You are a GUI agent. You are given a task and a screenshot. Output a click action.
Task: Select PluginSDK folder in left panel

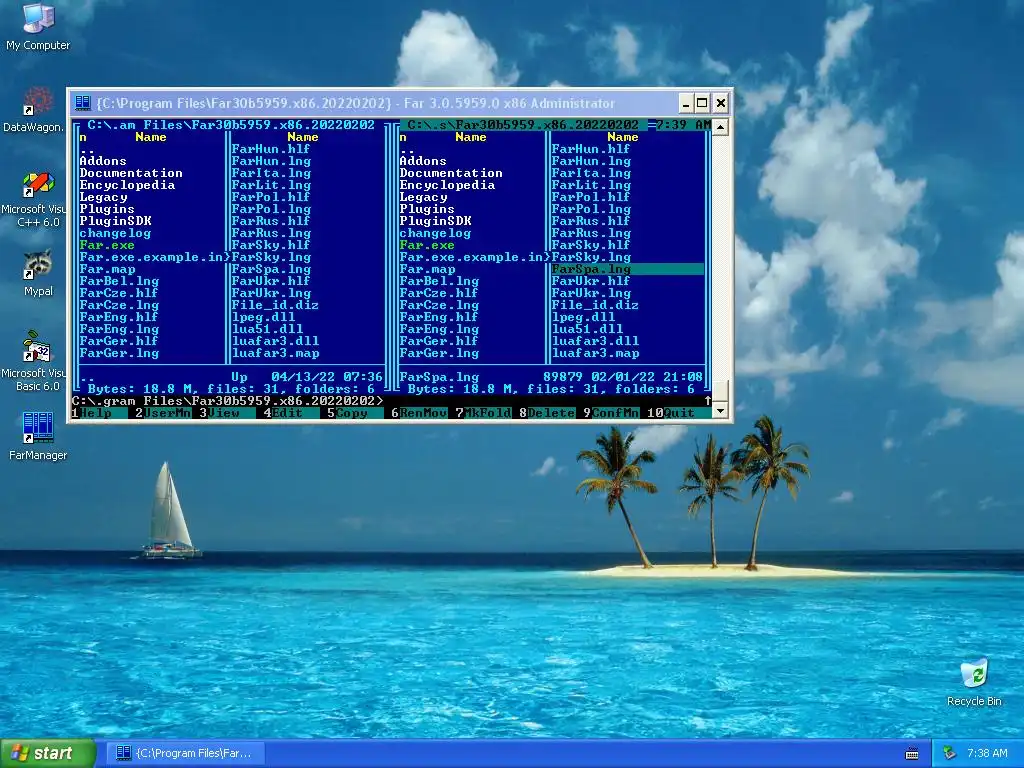coord(116,221)
